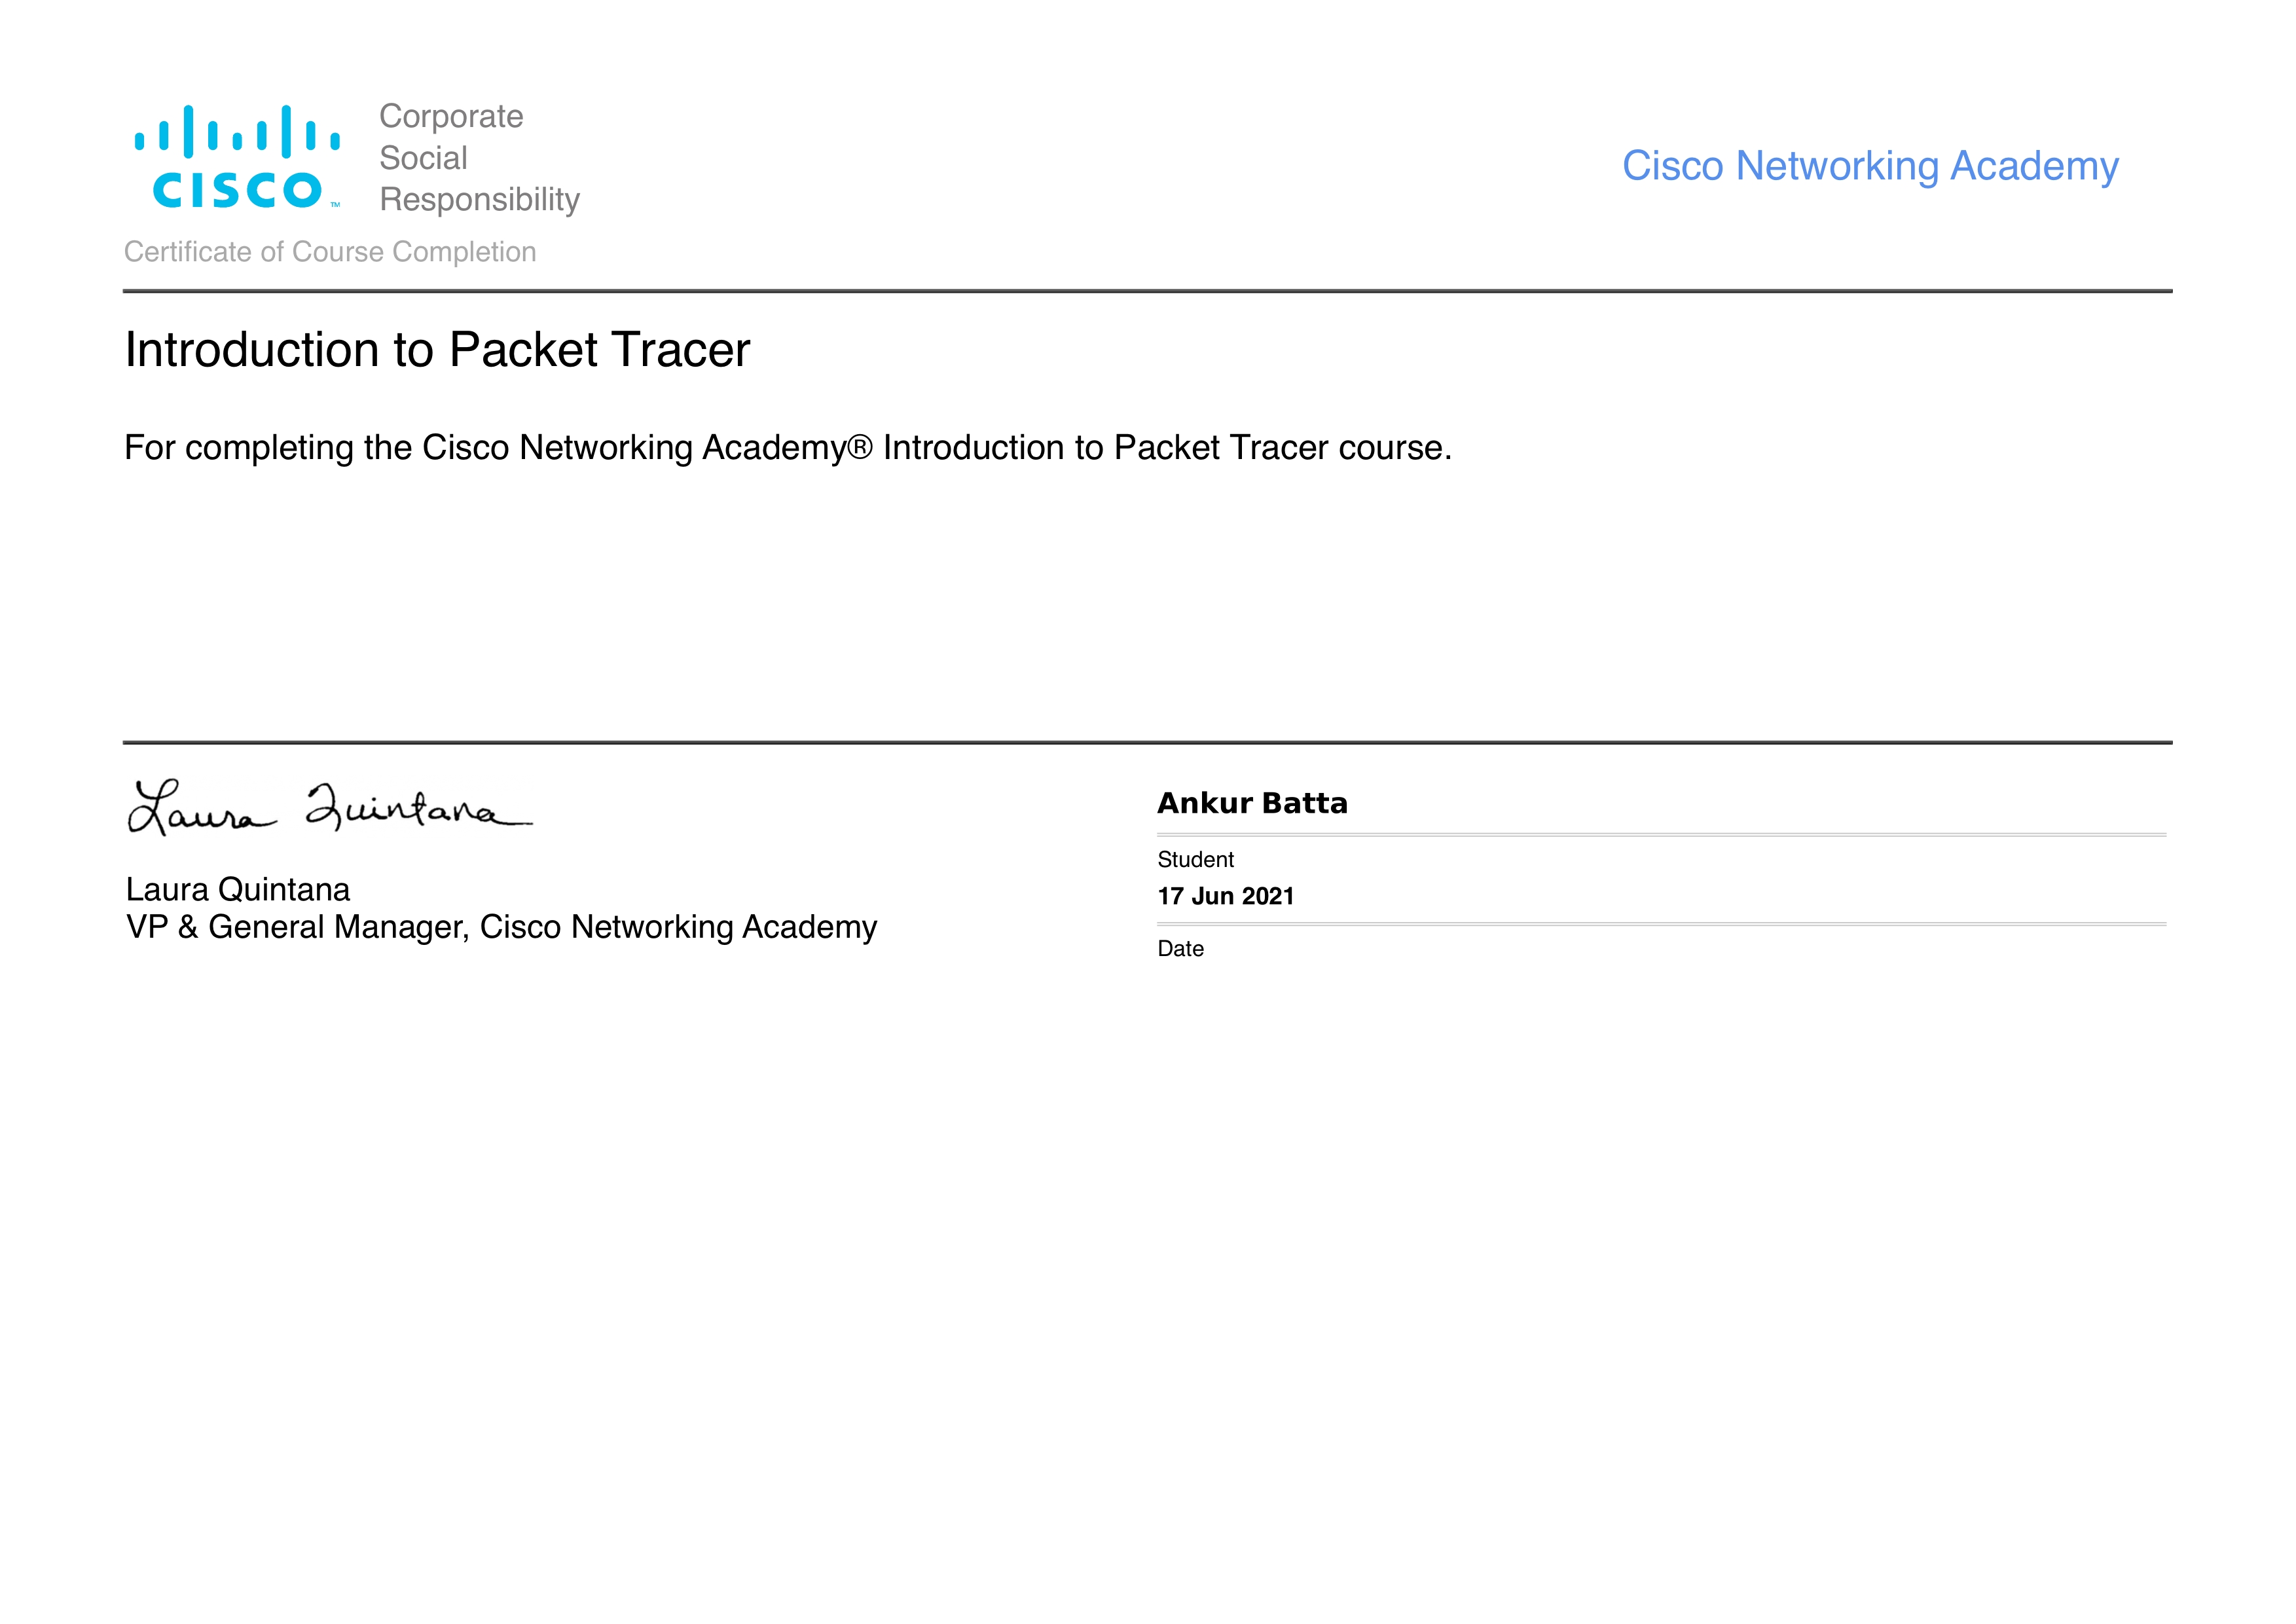2296x1624 pixels.
Task: Click the small TM mark beside Cisco logo
Action: [335, 205]
